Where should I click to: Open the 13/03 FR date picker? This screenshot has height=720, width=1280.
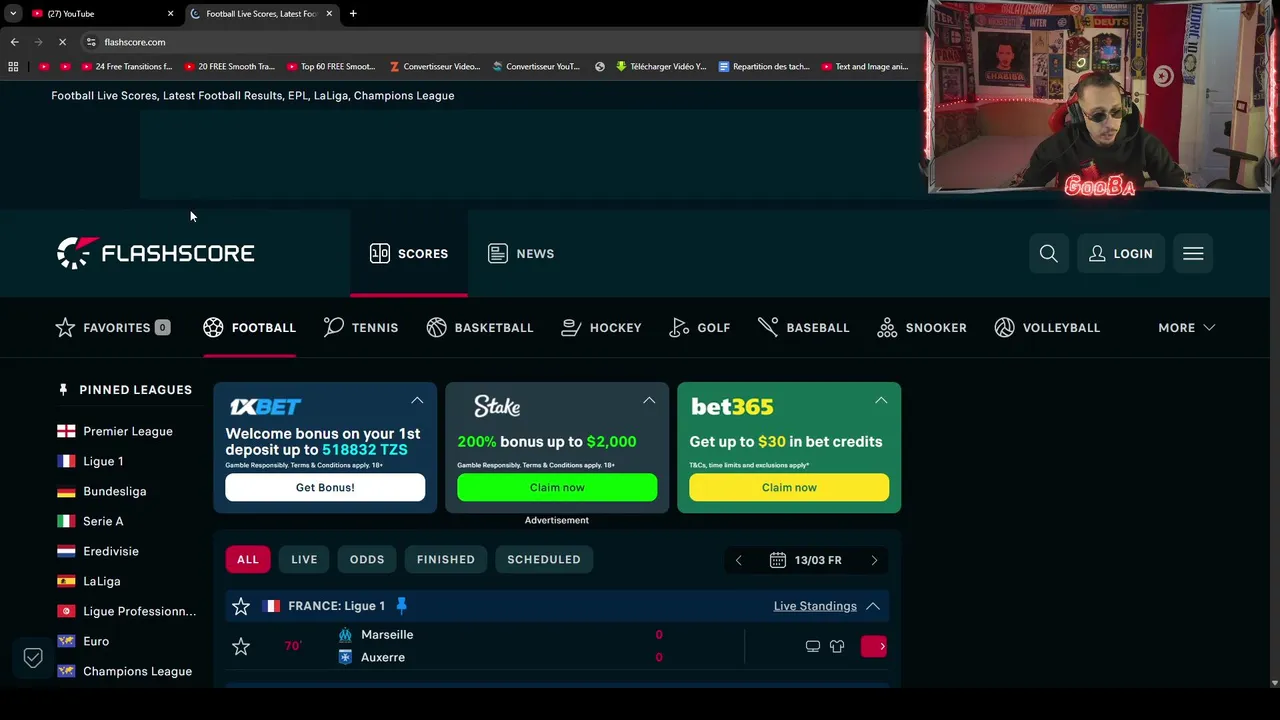point(806,560)
